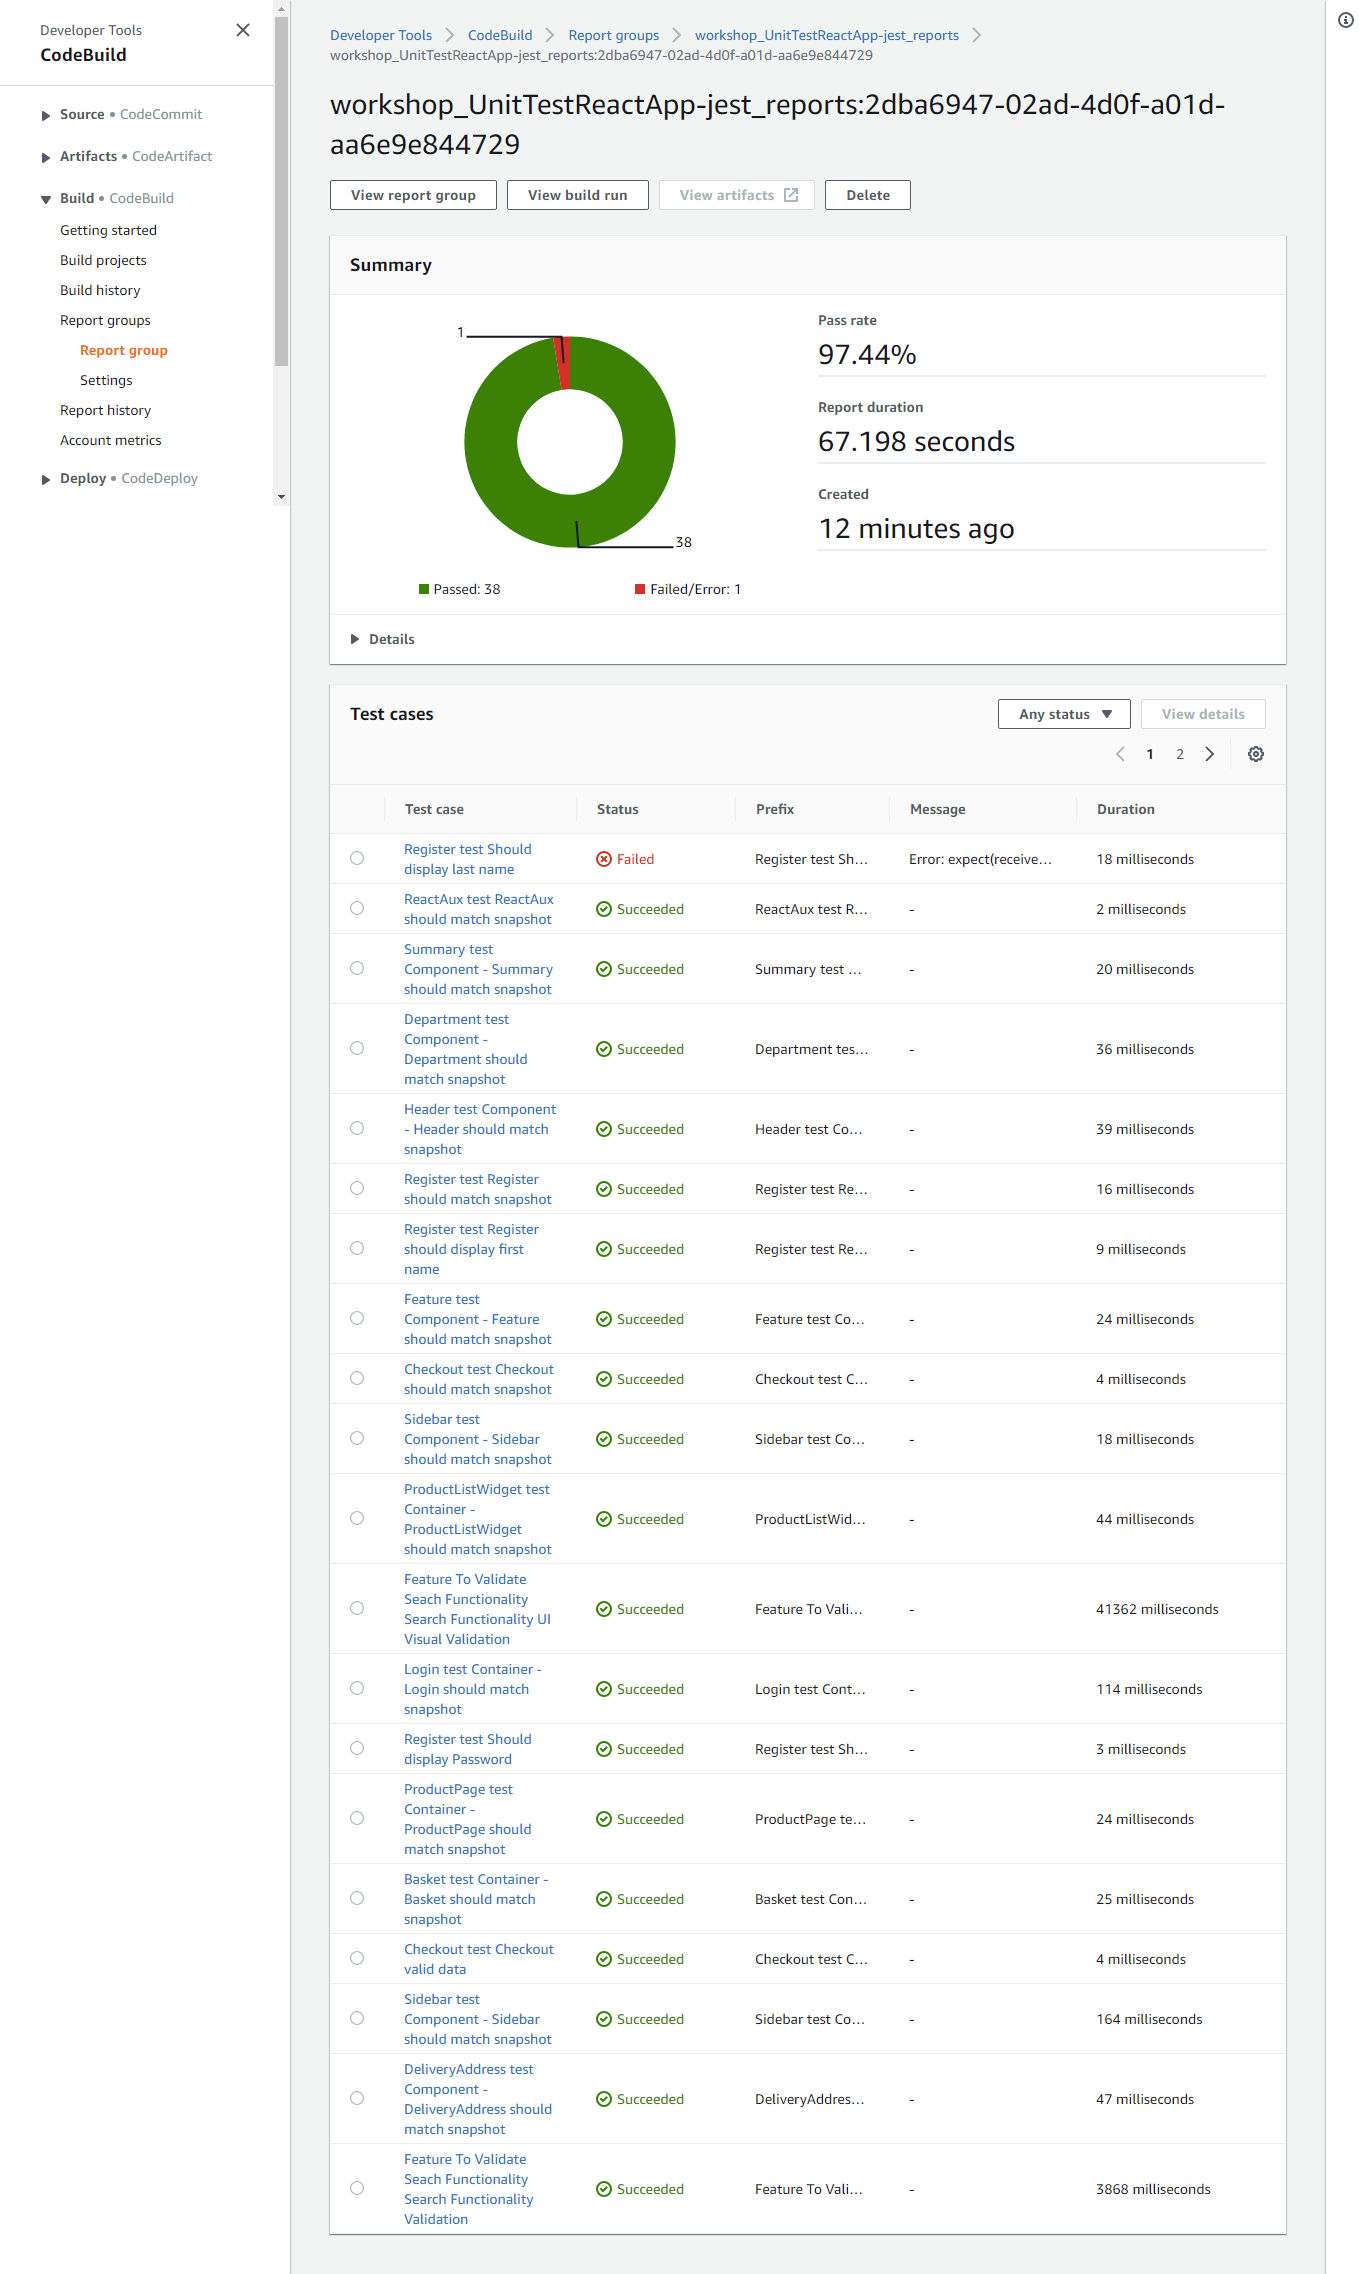Screen dimensions: 1366x2274
Task: Open Settings under Report groups
Action: [106, 380]
